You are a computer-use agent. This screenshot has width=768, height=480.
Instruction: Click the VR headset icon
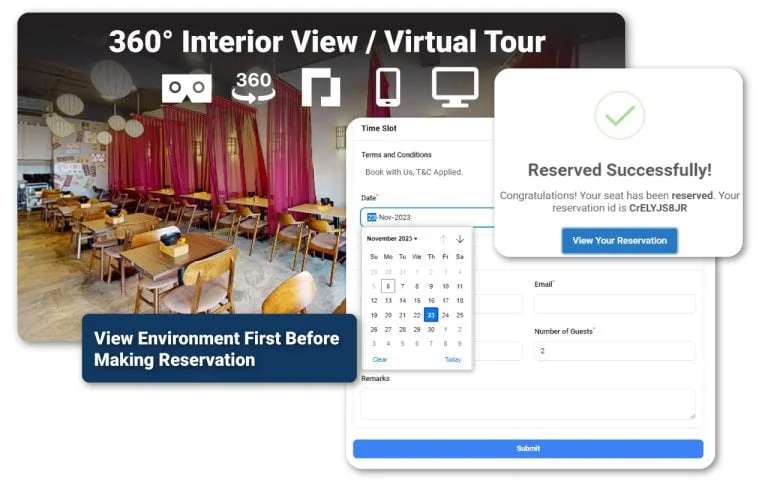187,88
